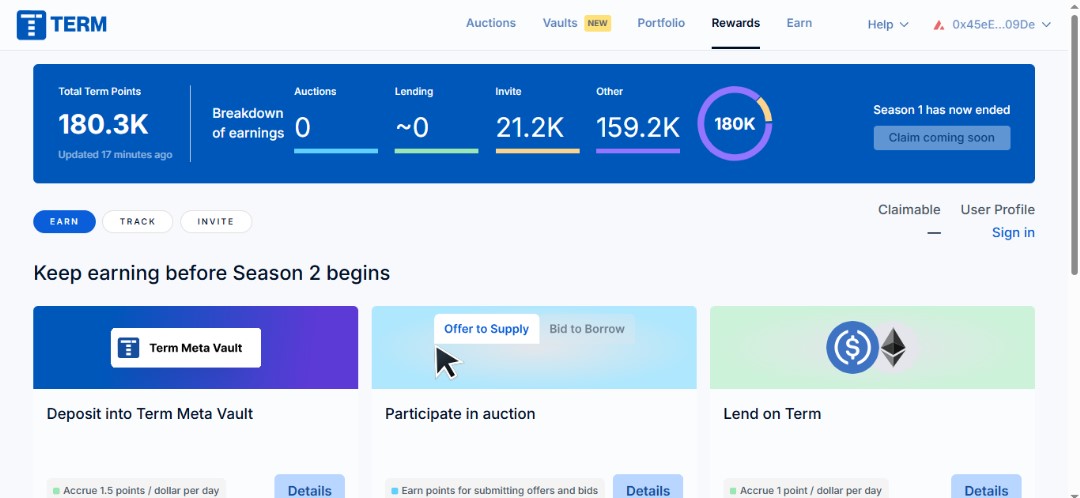Open the Portfolio tab
Image resolution: width=1080 pixels, height=498 pixels.
(x=661, y=23)
